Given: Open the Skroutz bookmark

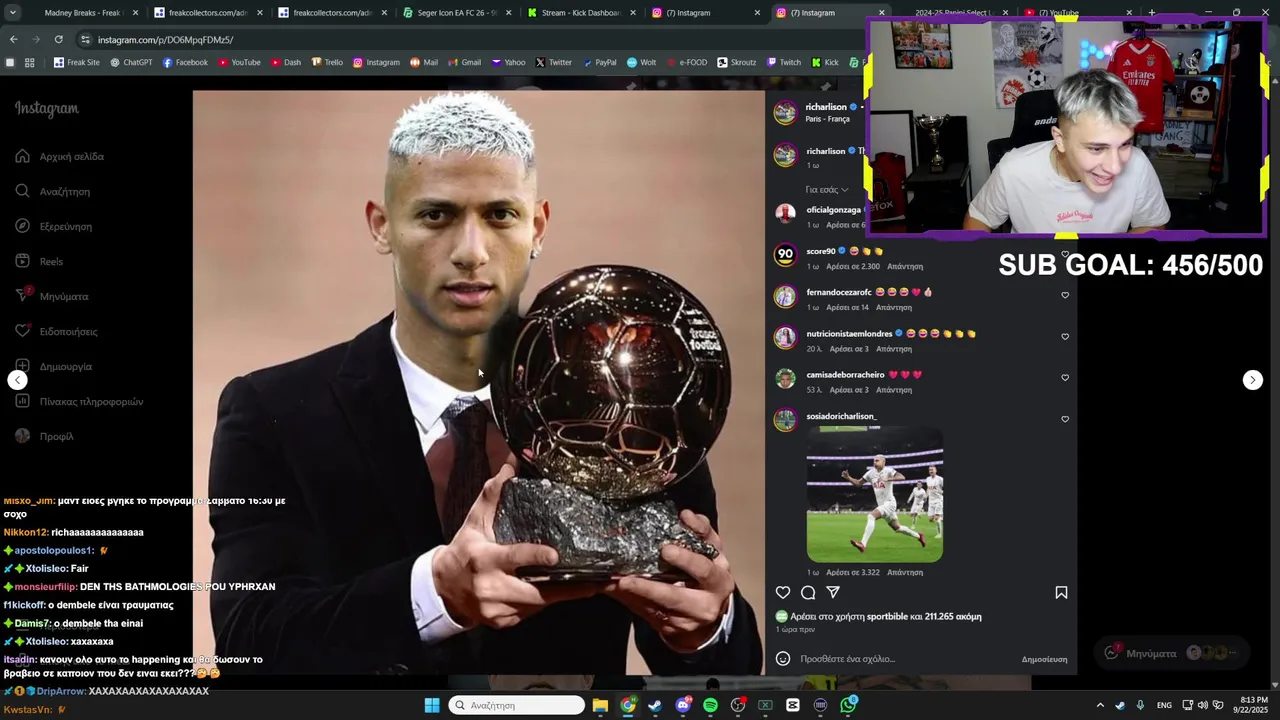Looking at the screenshot, I should click(x=736, y=62).
